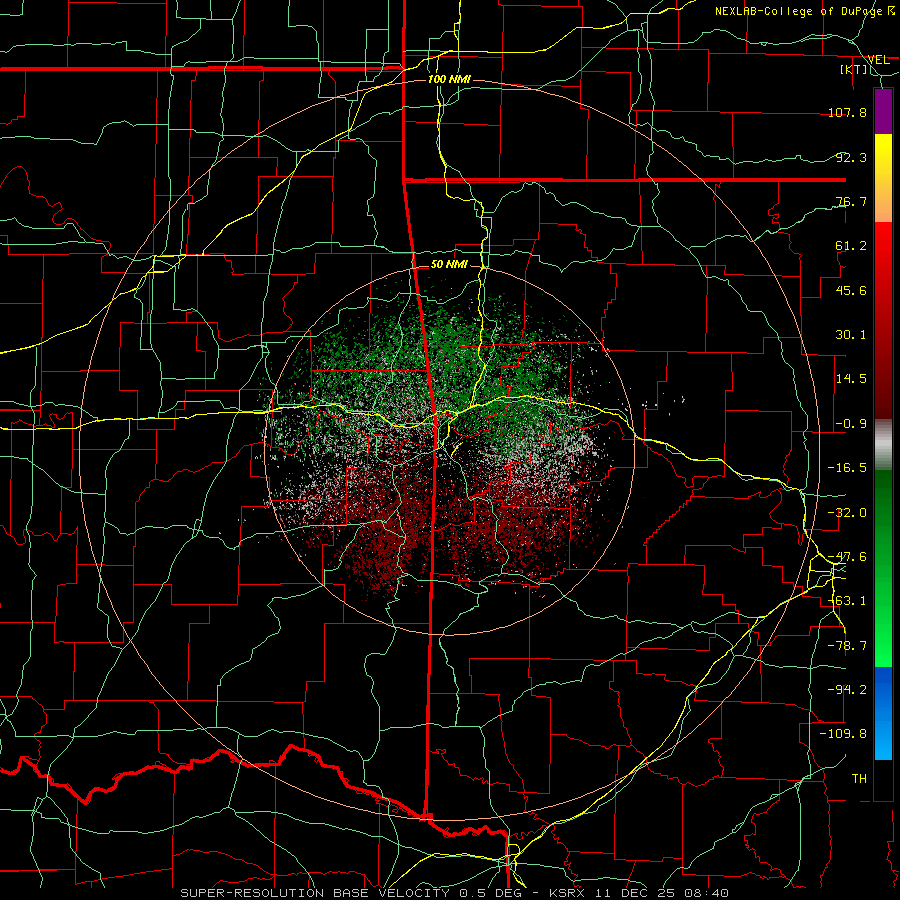Click the VEL legend heading
The width and height of the screenshot is (900, 900).
coord(878,59)
